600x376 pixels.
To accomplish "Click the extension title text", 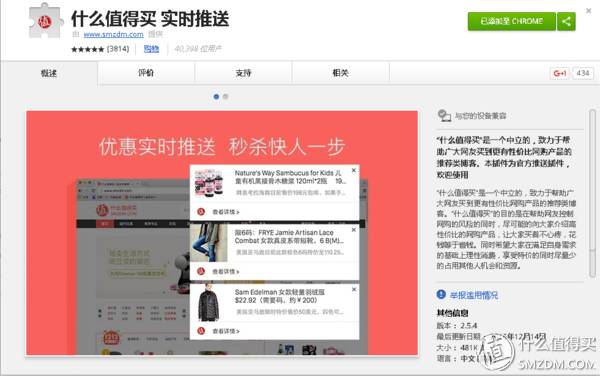I will coord(150,18).
